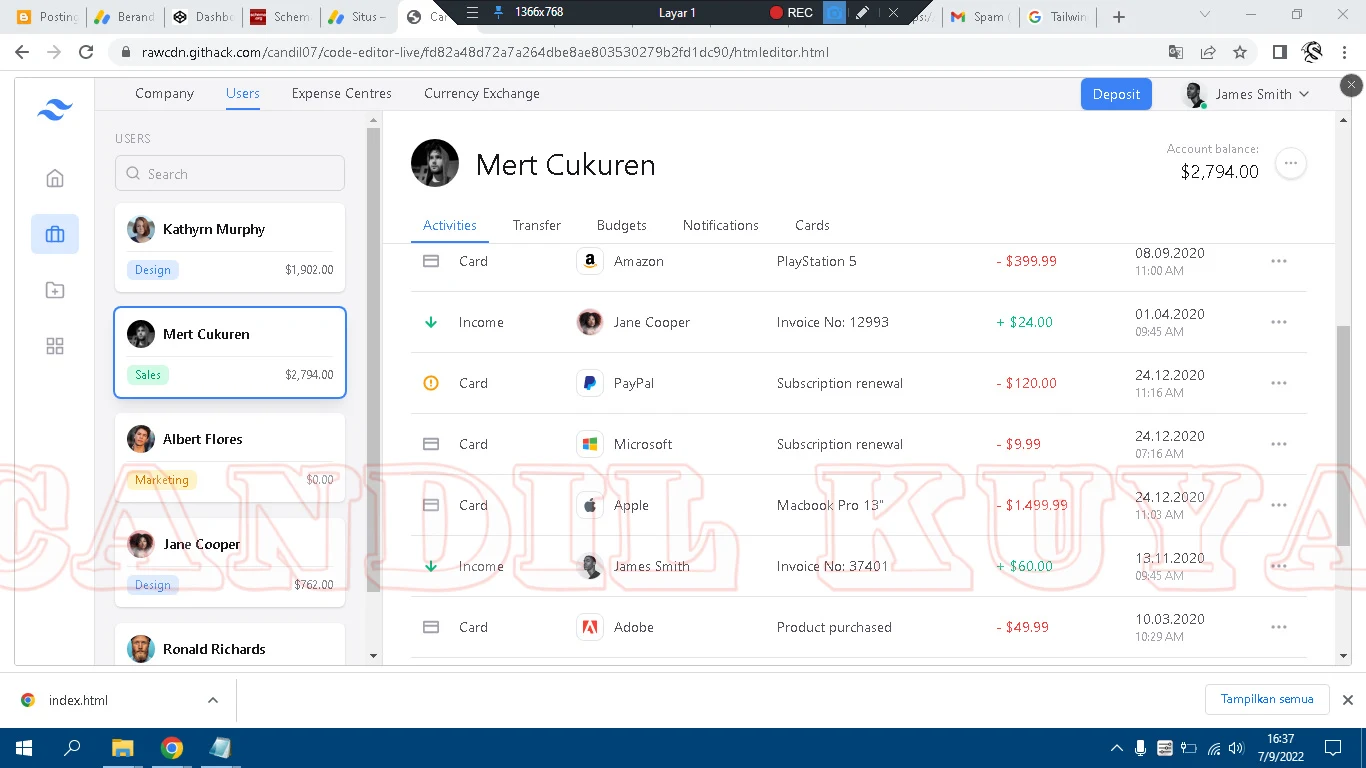
Task: Expand the index.html download options chevron
Action: [213, 700]
